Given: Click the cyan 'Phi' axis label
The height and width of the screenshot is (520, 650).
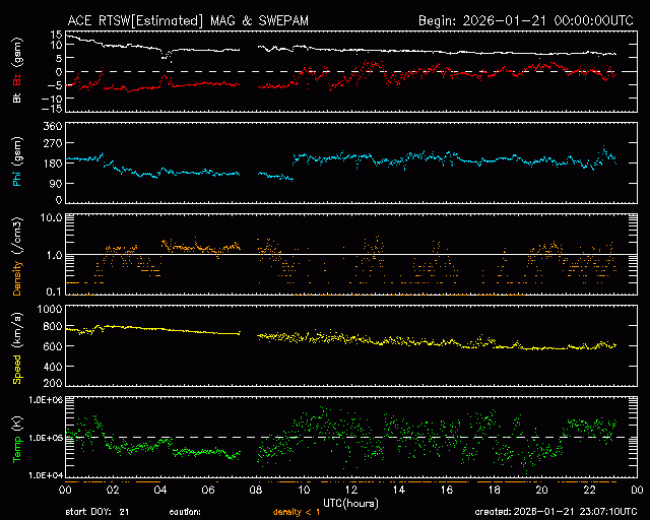Looking at the screenshot, I should click(x=17, y=177).
